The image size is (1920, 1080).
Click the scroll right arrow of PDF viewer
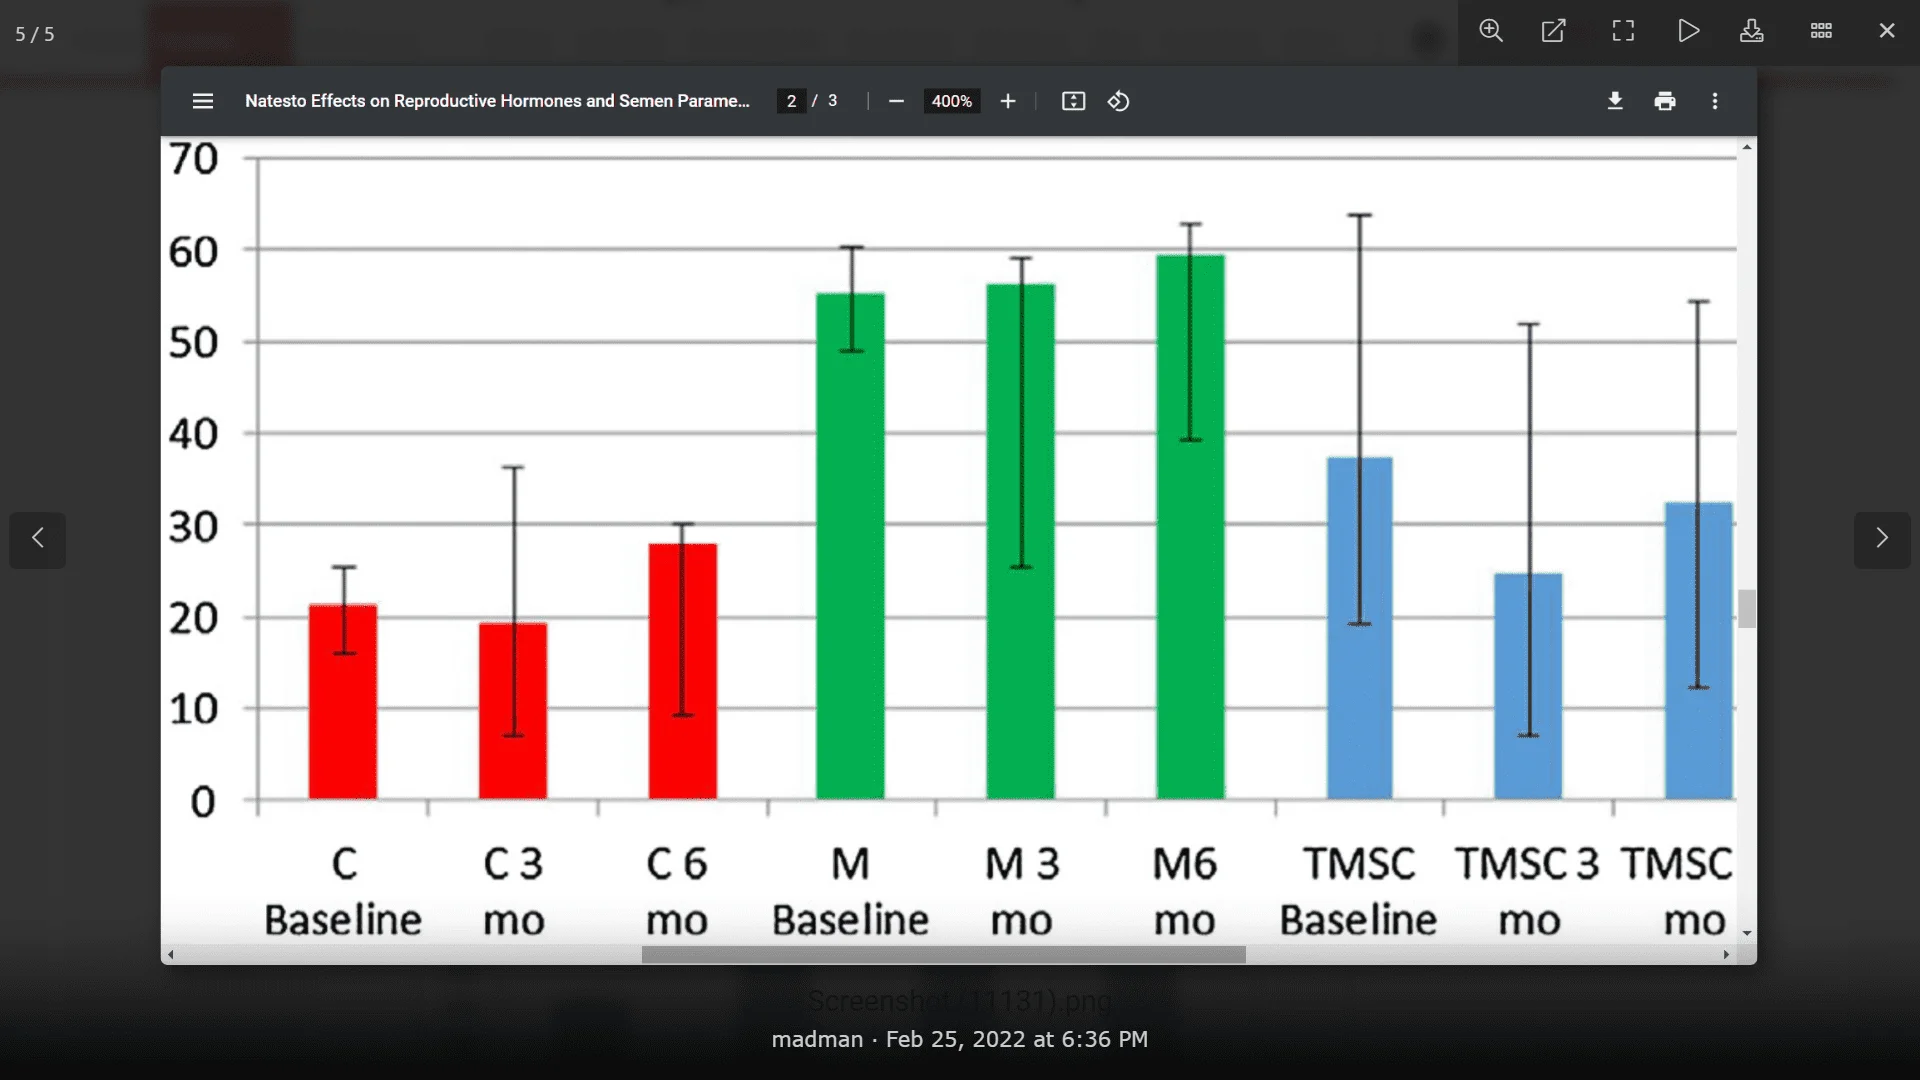[1726, 955]
